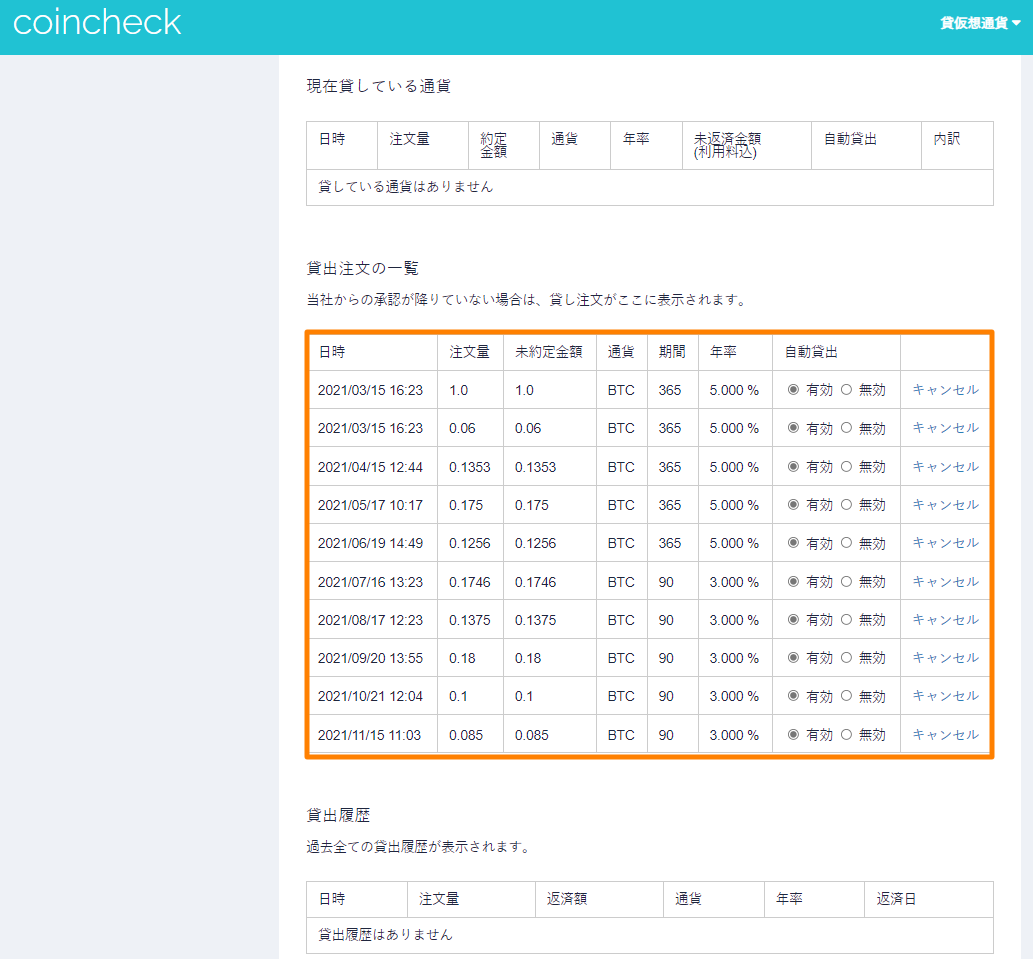Select 無効 for the 0.1746 BTC order
This screenshot has height=959, width=1033.
pyautogui.click(x=847, y=582)
